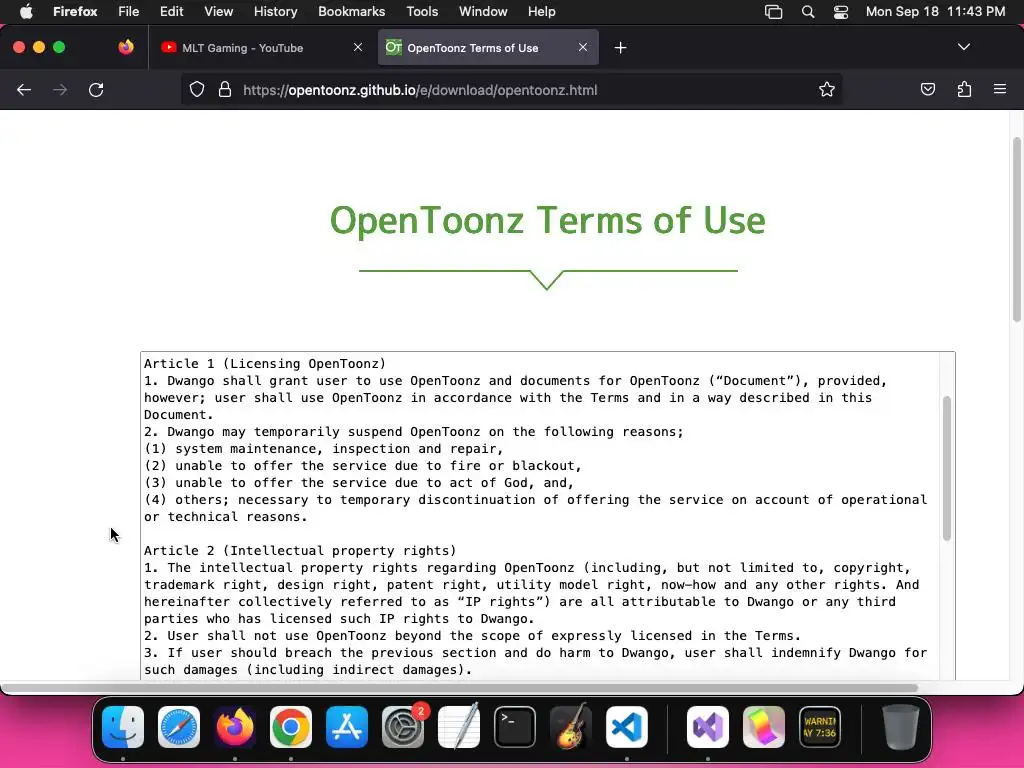Viewport: 1024px width, 768px height.
Task: Open App Store from the Dock
Action: click(x=347, y=727)
